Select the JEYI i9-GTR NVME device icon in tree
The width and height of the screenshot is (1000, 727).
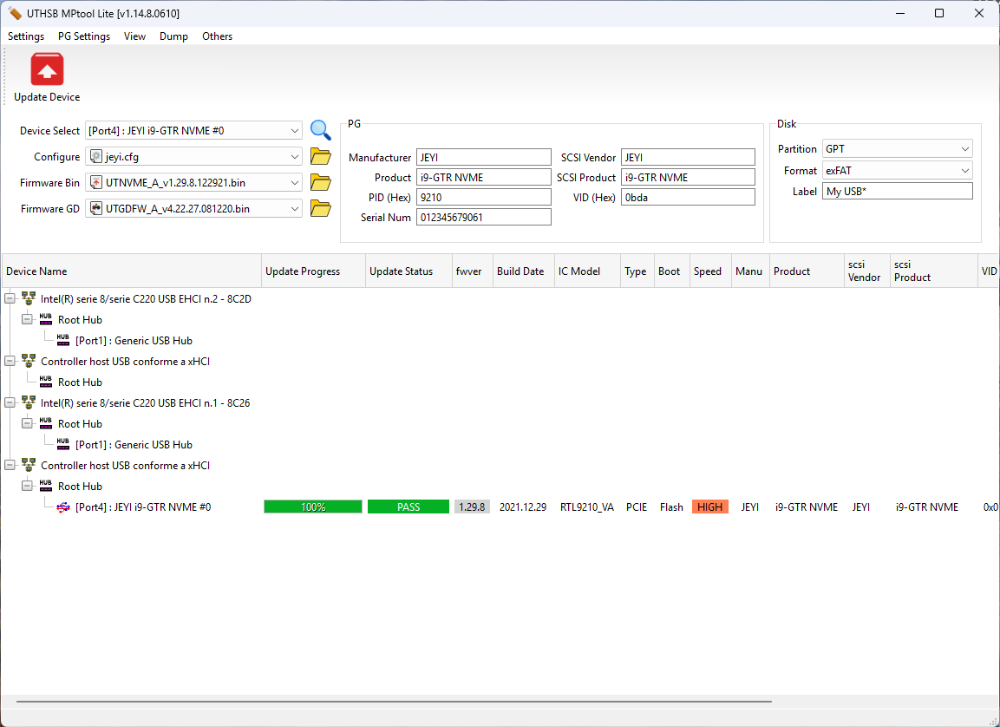pos(64,507)
